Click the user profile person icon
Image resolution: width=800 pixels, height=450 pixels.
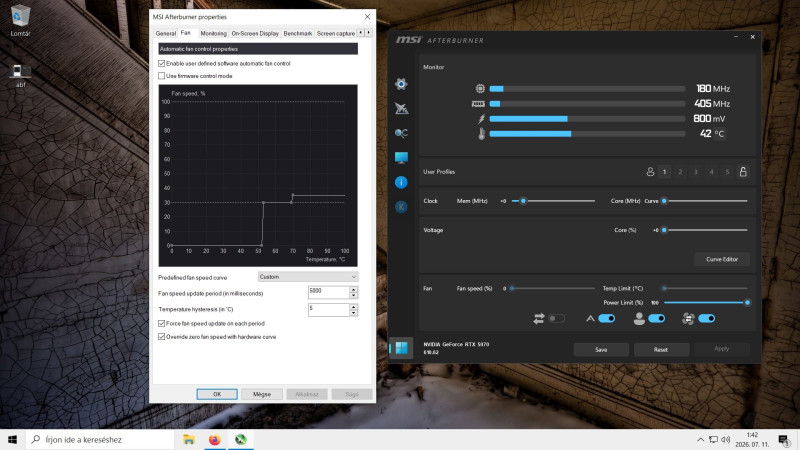(650, 172)
